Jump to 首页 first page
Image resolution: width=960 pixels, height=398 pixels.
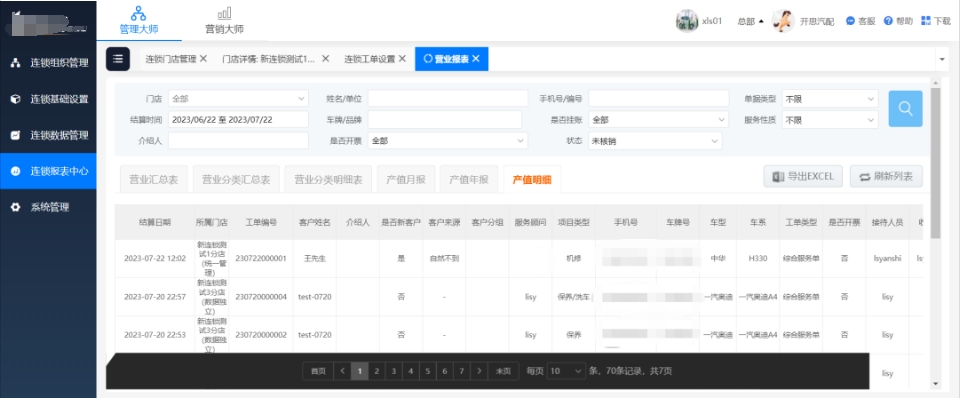318,371
